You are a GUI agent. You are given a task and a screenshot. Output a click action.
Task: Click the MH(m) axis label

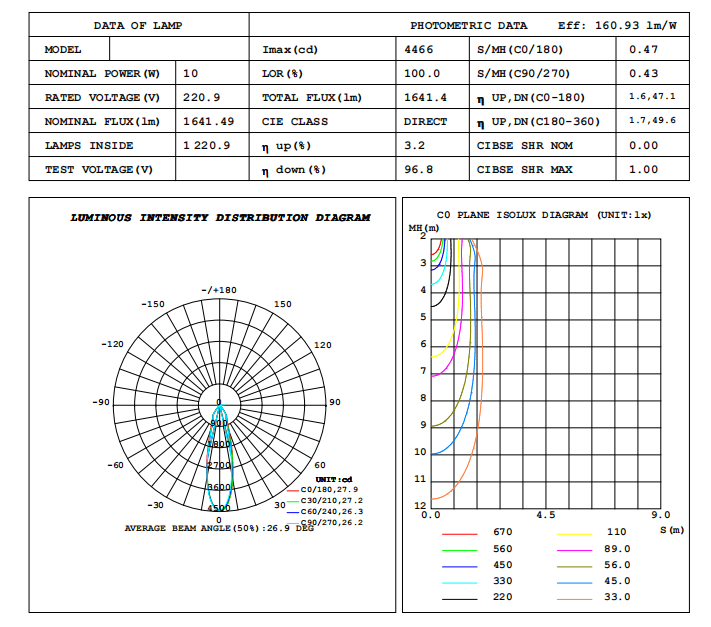[424, 228]
